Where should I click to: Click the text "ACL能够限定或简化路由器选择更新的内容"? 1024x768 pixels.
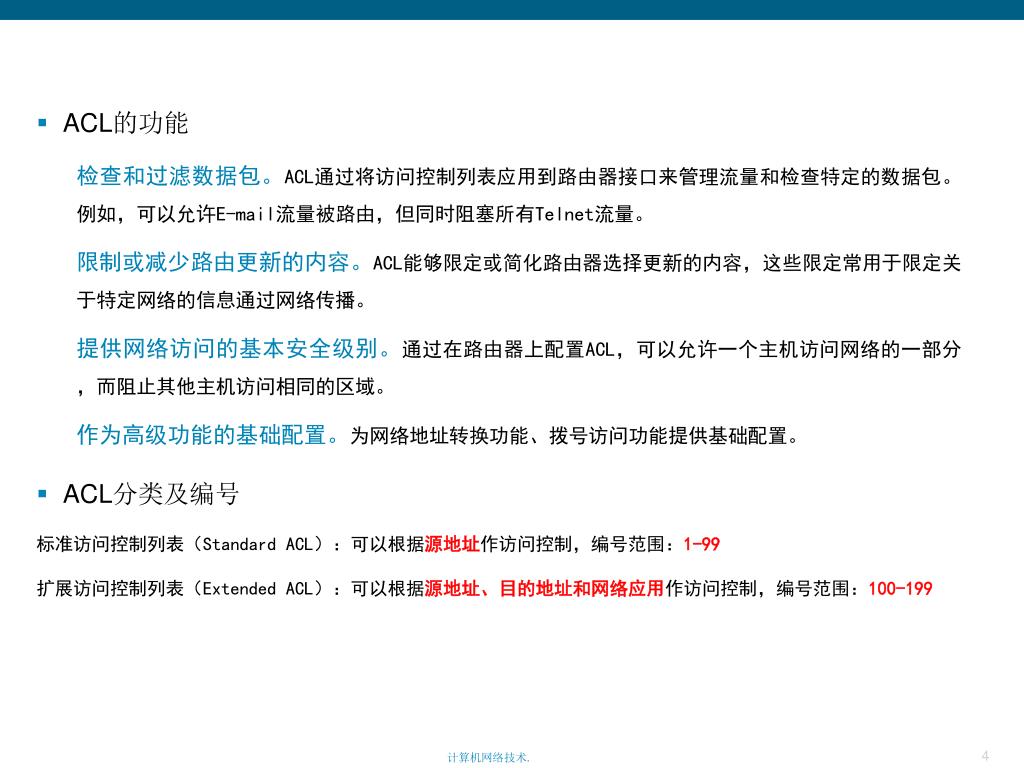558,263
